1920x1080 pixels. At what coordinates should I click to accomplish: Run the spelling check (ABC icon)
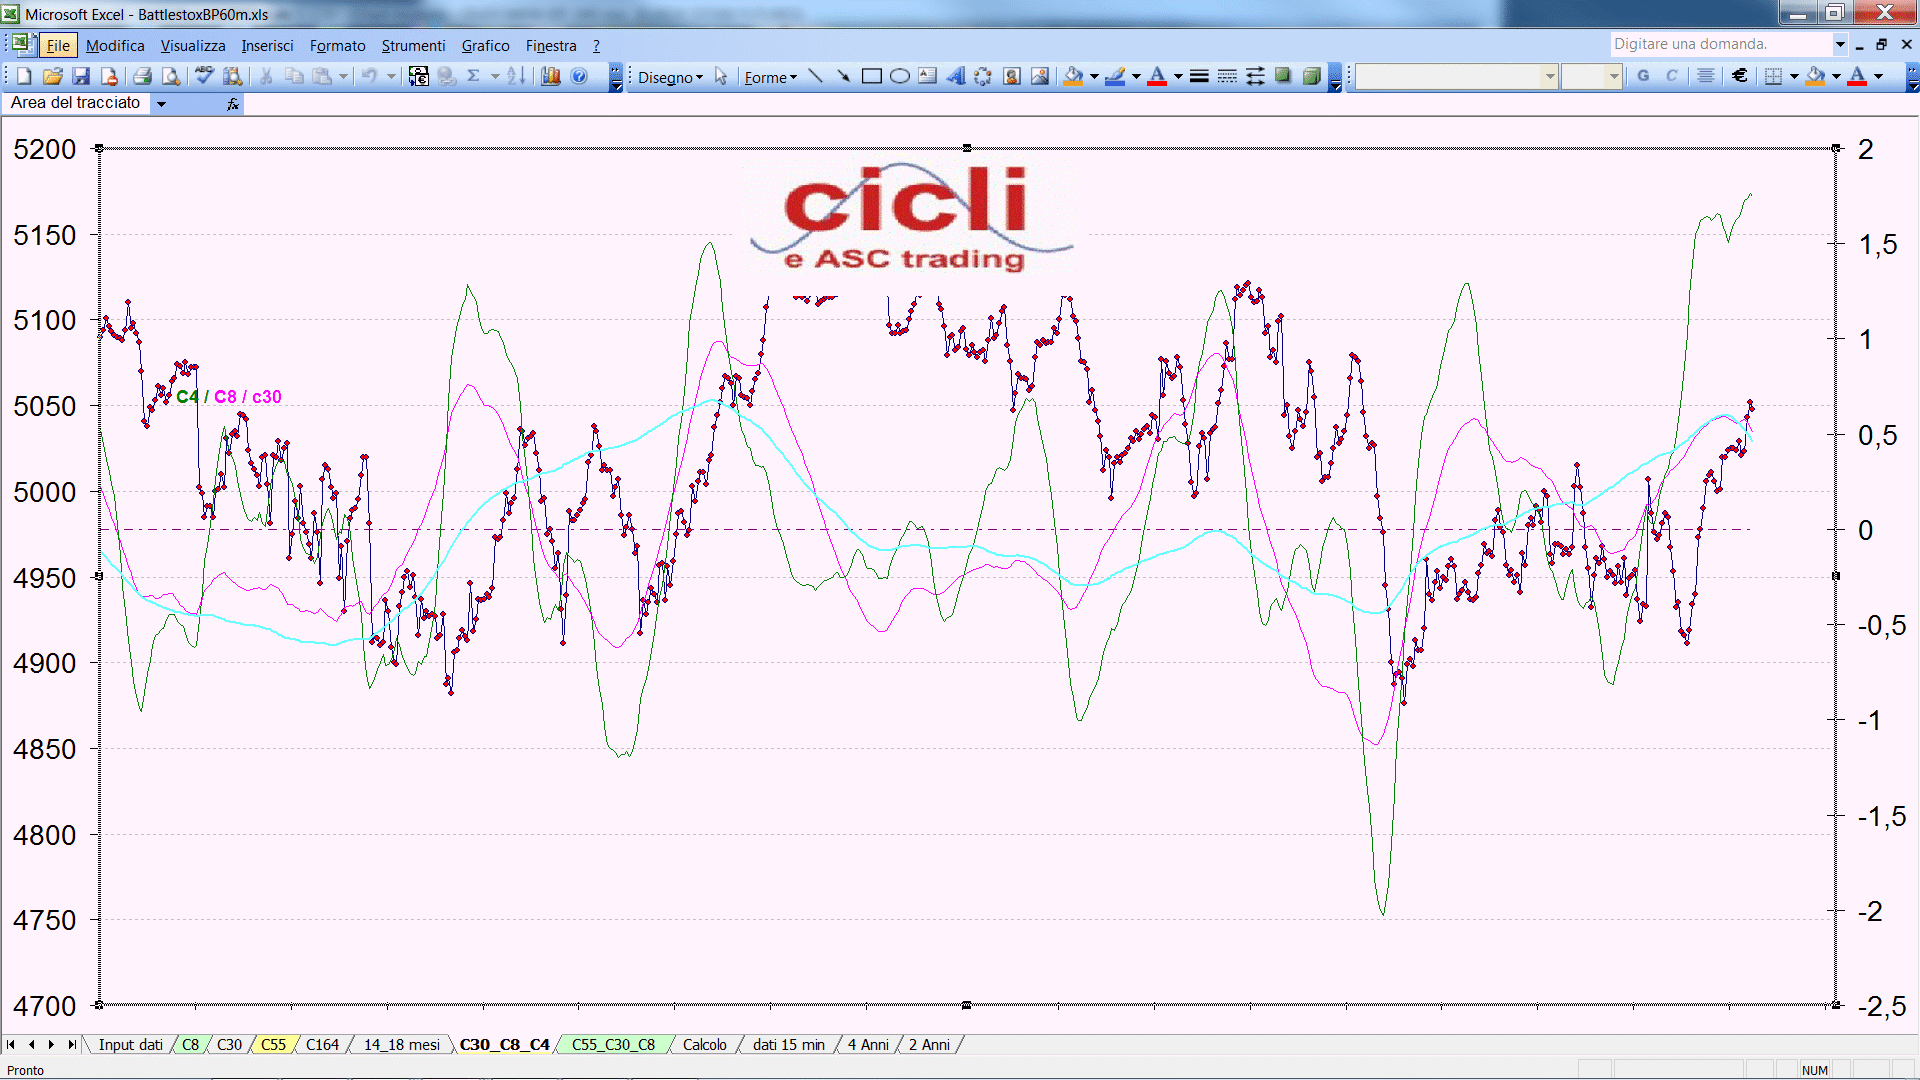coord(204,76)
